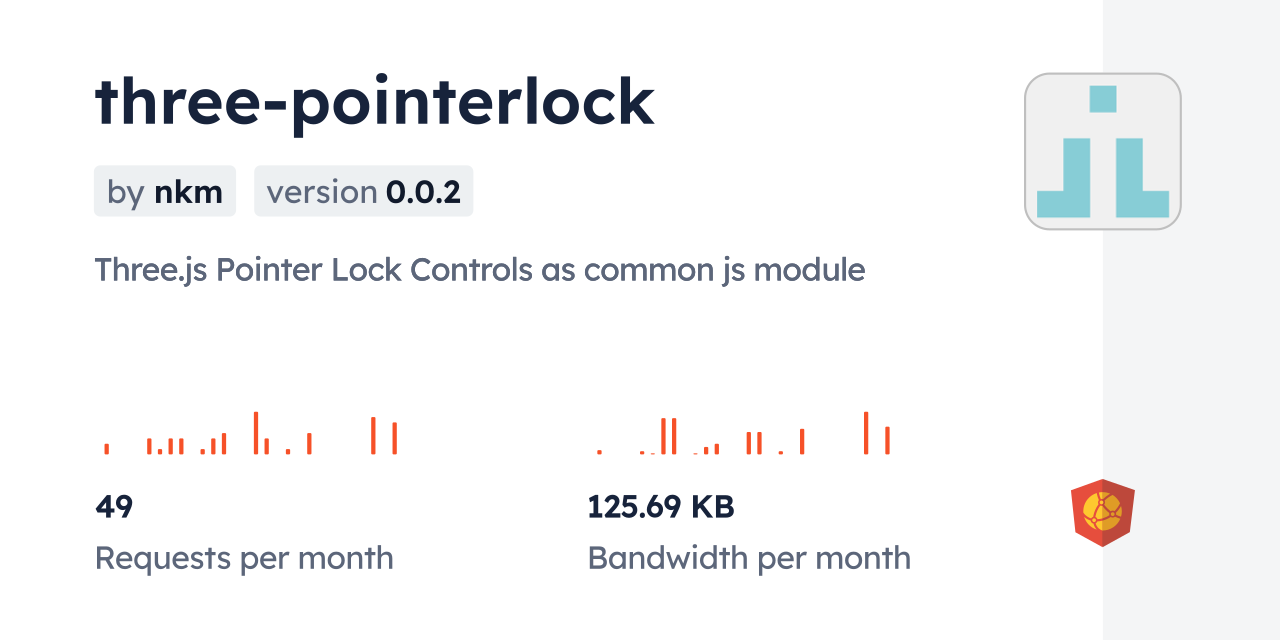This screenshot has width=1280, height=640.
Task: Click the "Requests per month" label
Action: click(244, 558)
